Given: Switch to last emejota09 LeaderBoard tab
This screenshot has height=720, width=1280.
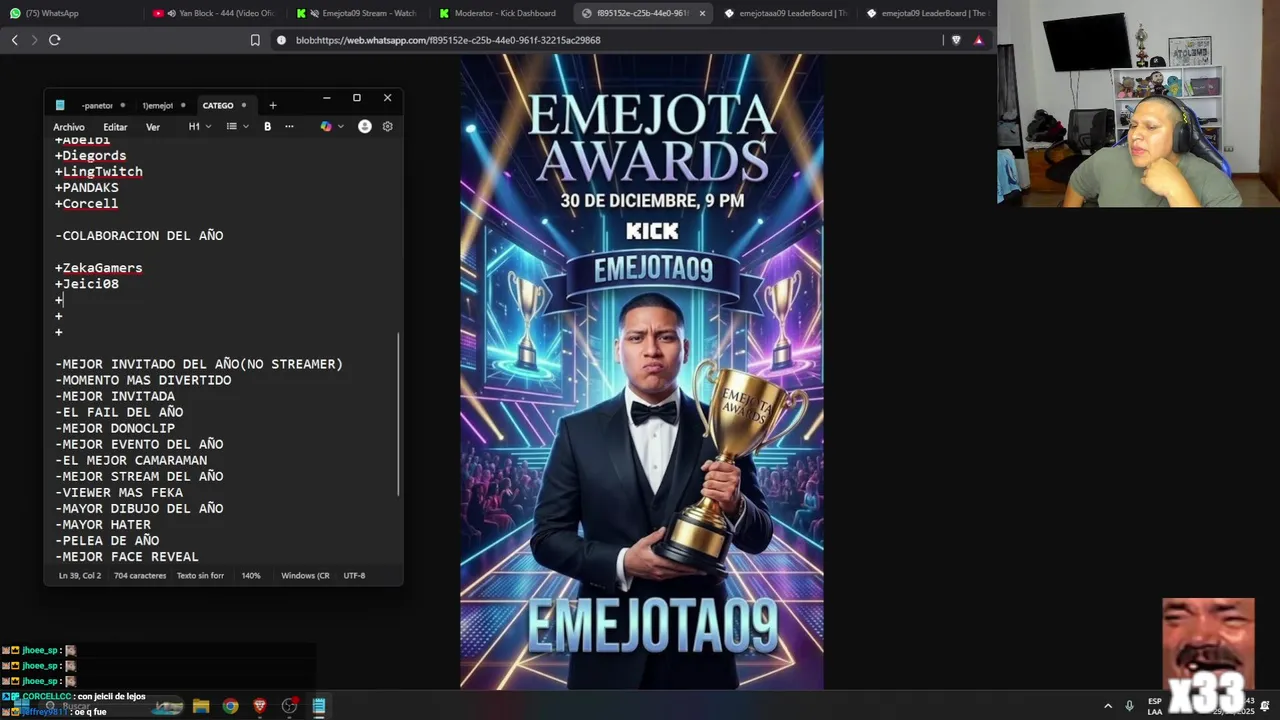Looking at the screenshot, I should 929,13.
